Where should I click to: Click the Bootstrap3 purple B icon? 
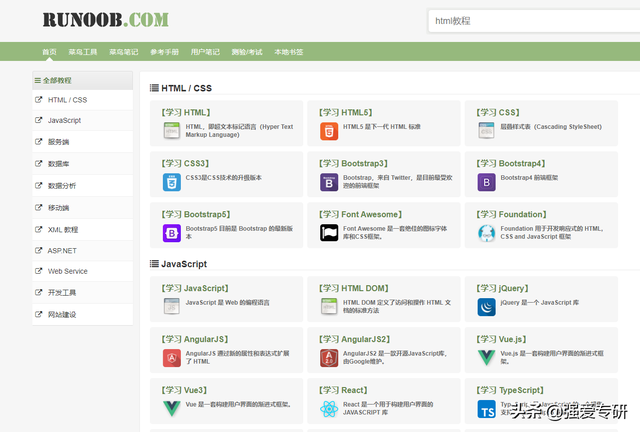click(x=328, y=182)
